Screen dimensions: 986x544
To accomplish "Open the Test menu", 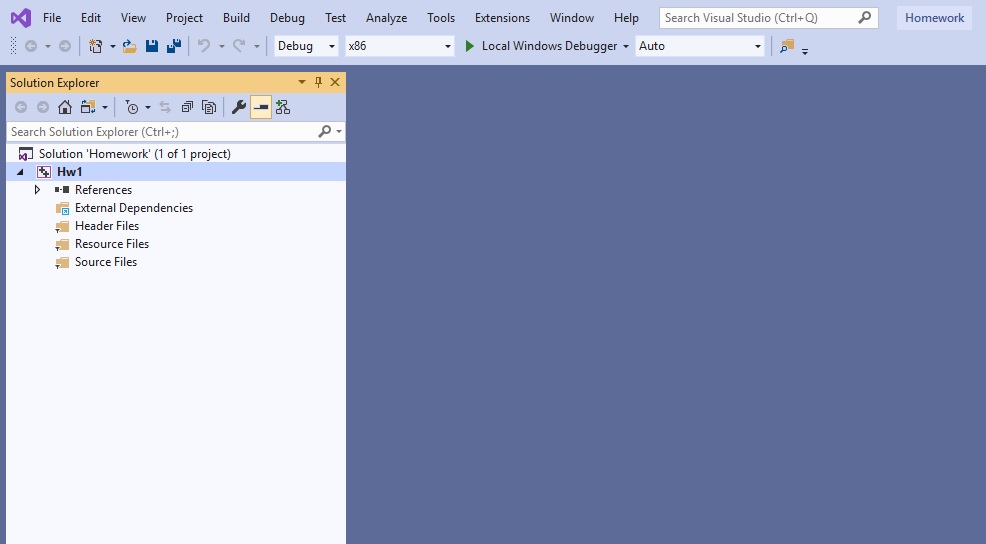I will pyautogui.click(x=335, y=18).
